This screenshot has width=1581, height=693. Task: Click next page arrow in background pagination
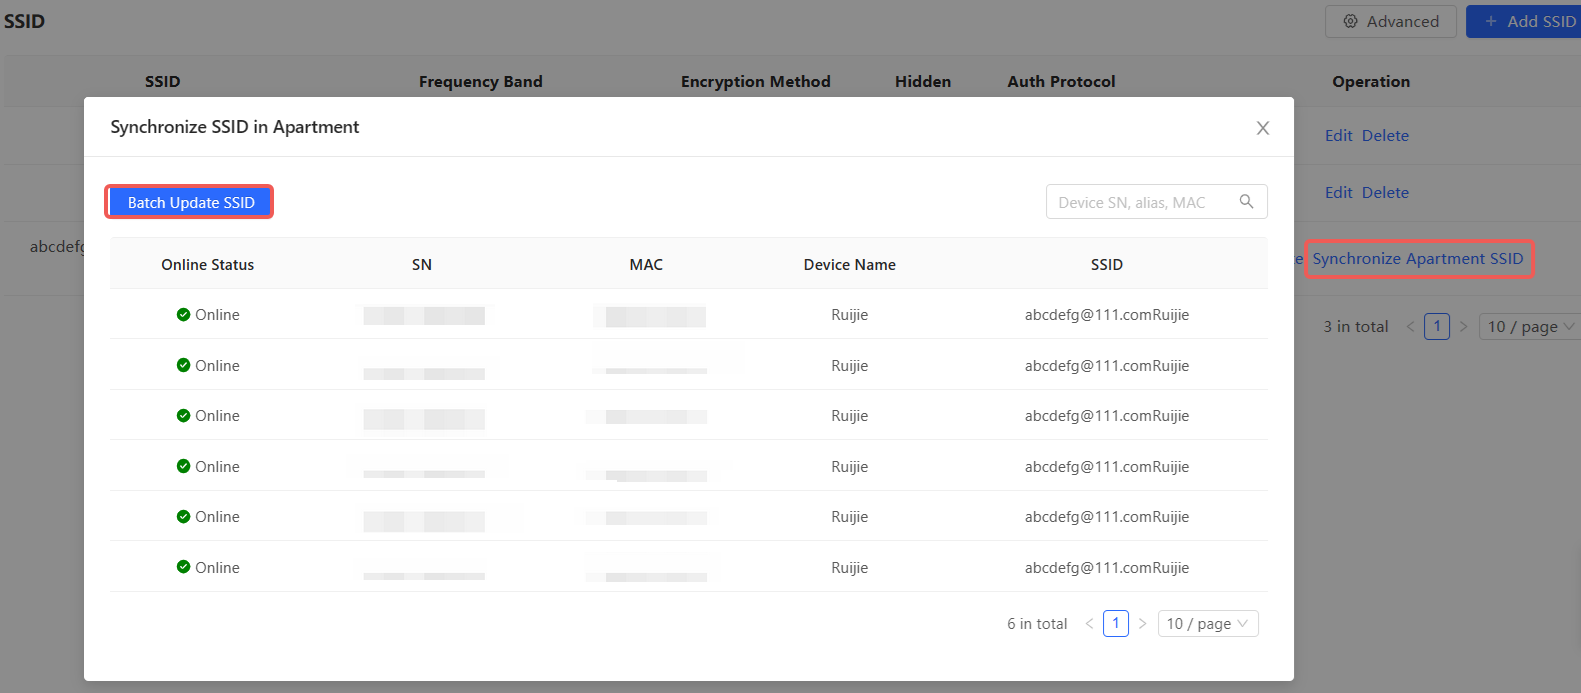coord(1463,326)
